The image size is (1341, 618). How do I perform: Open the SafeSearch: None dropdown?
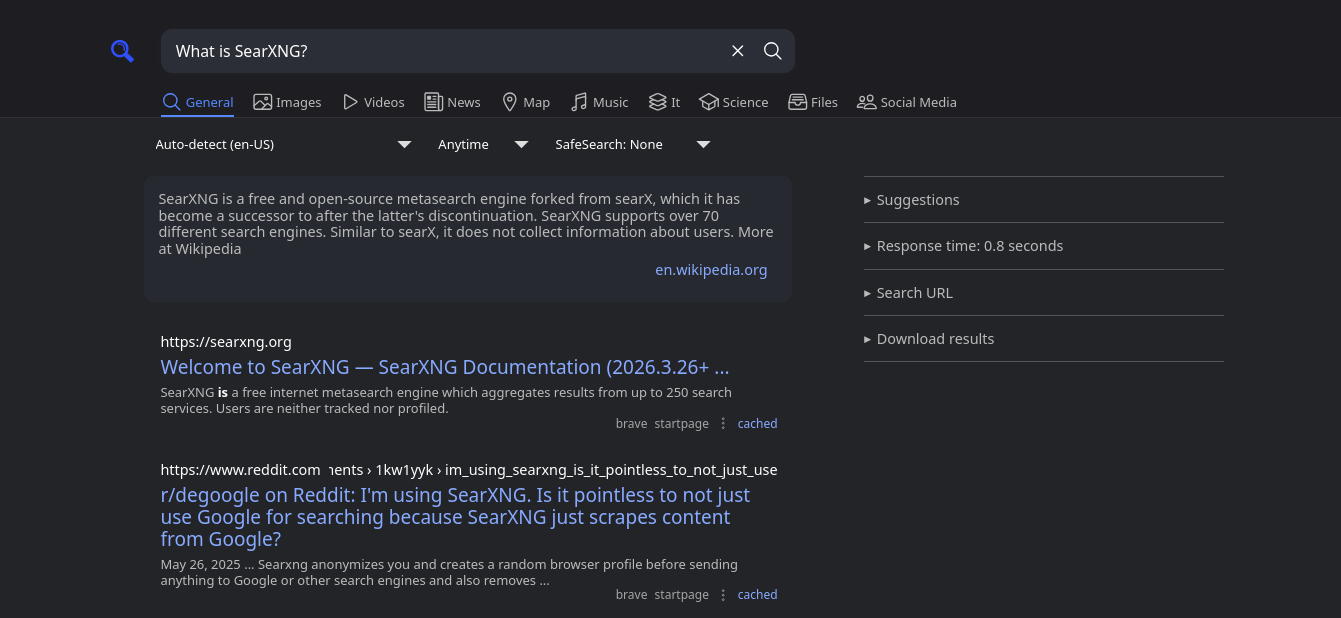point(633,144)
